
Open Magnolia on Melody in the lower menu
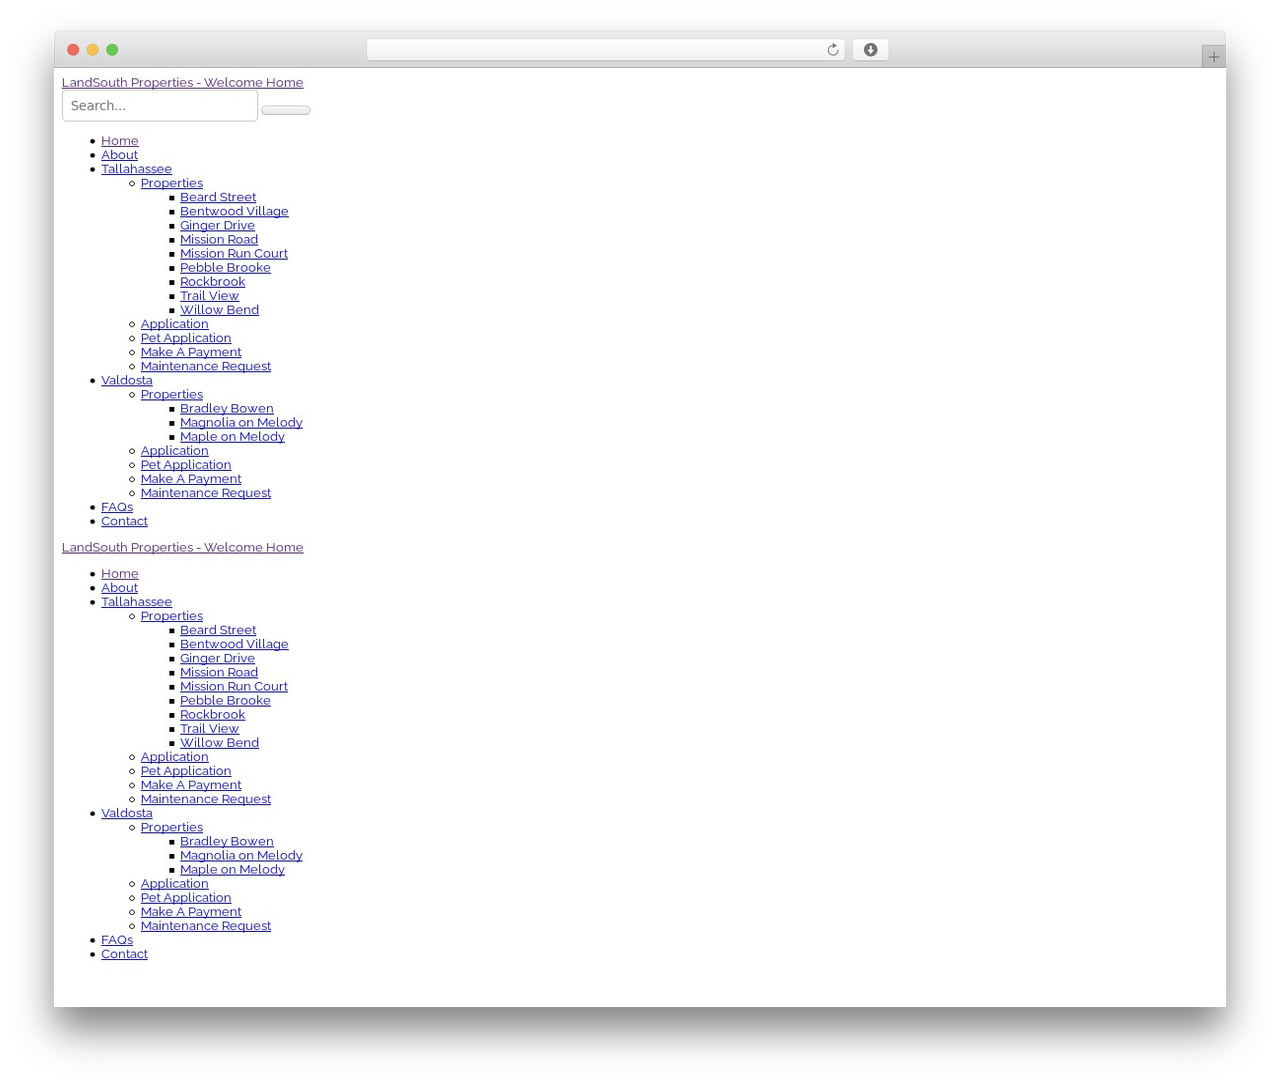(241, 855)
